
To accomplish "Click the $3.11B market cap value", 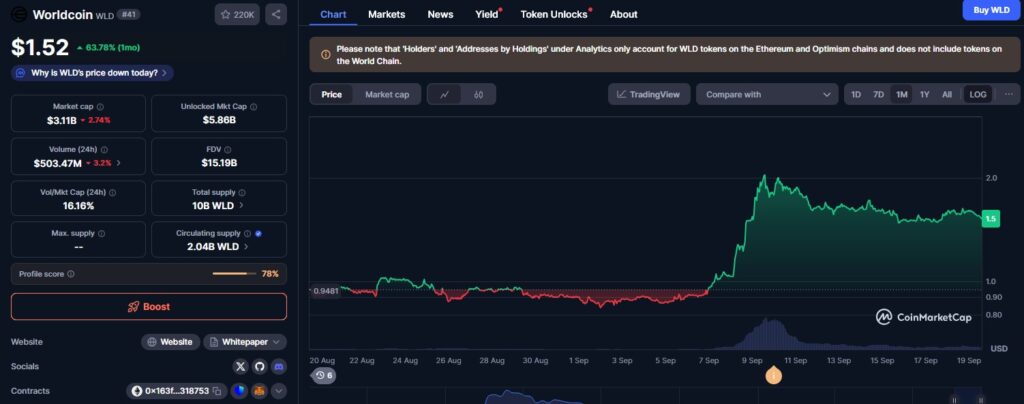I will (61, 120).
